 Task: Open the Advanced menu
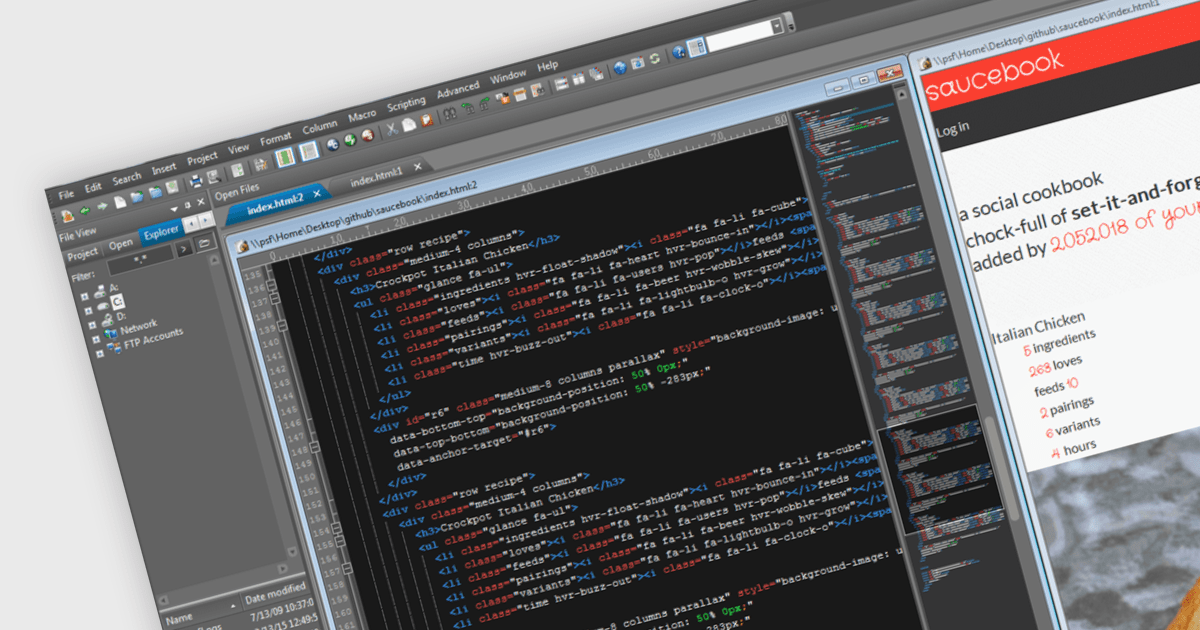click(458, 88)
